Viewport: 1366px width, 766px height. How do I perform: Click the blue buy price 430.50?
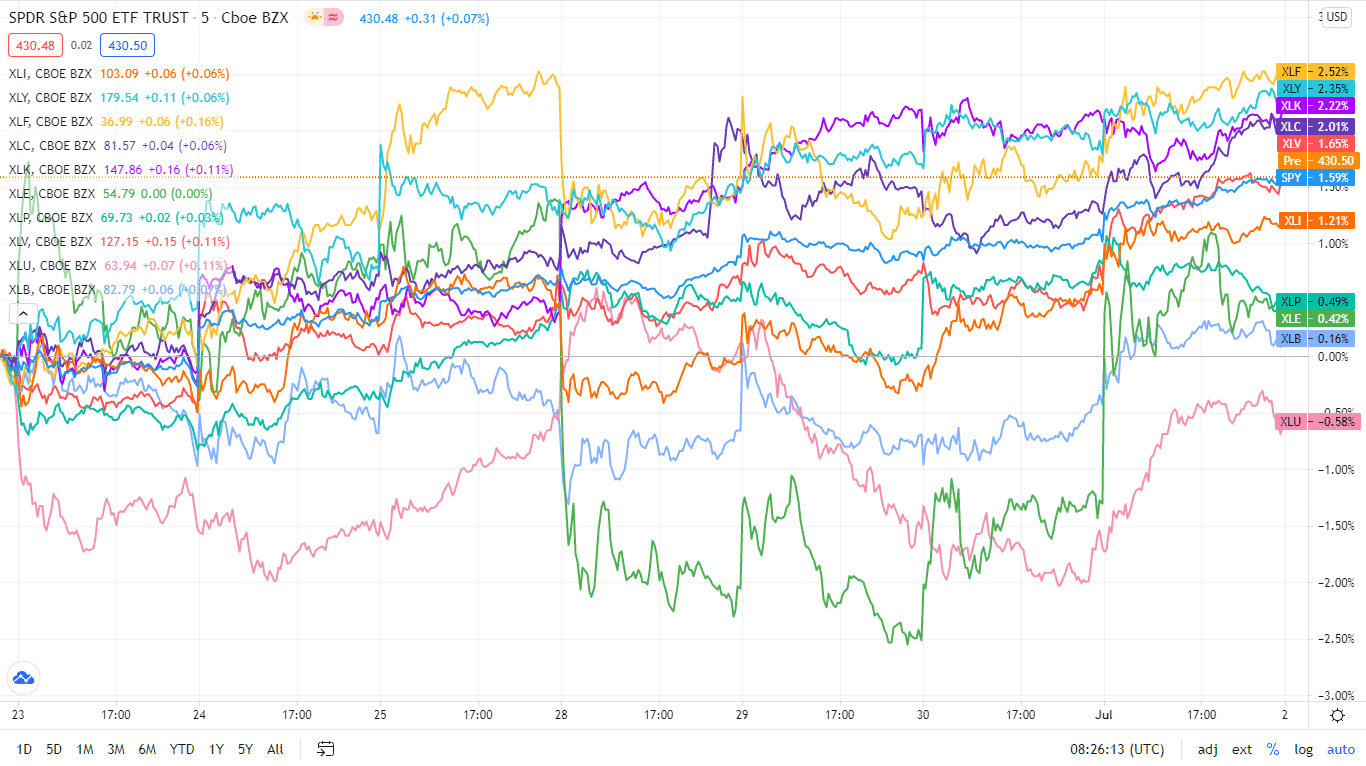coord(126,45)
